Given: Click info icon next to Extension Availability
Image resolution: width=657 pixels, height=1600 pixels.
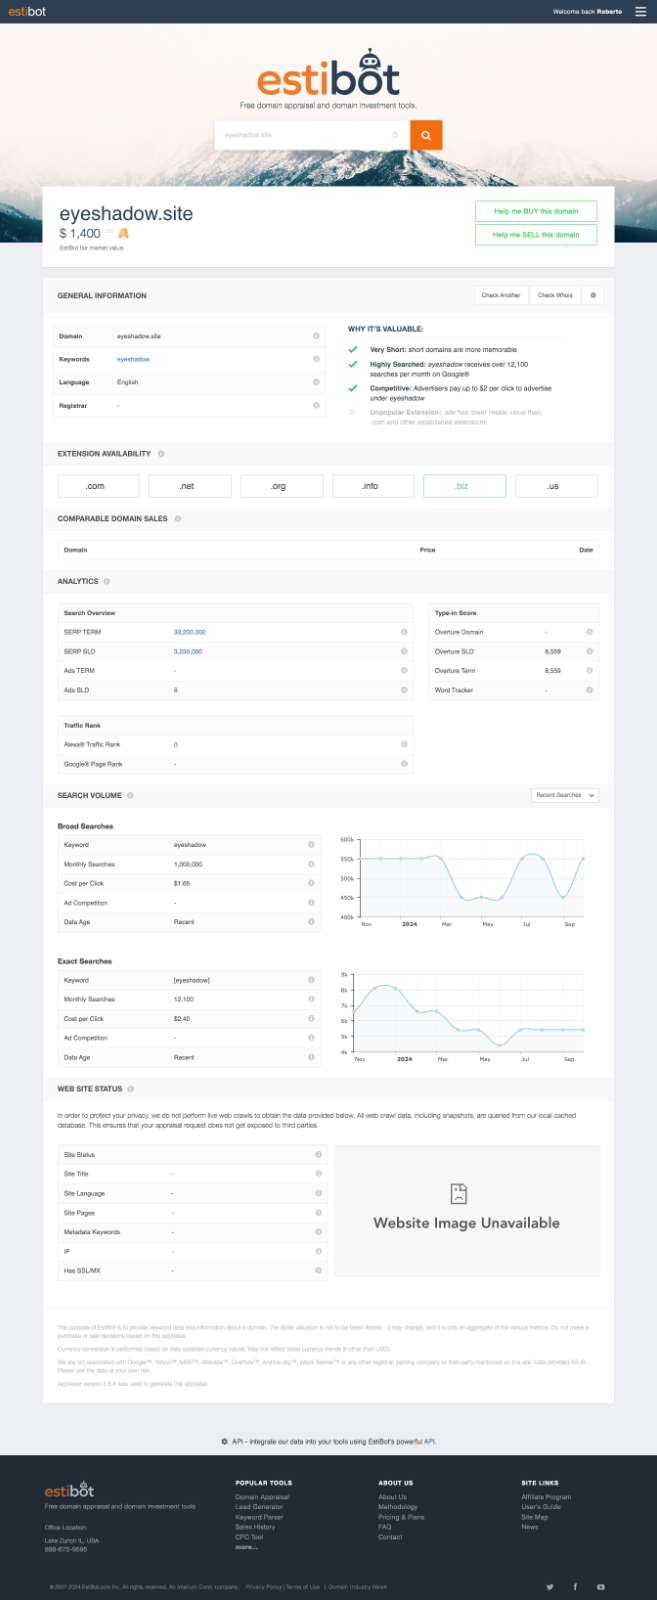Looking at the screenshot, I should coord(161,454).
